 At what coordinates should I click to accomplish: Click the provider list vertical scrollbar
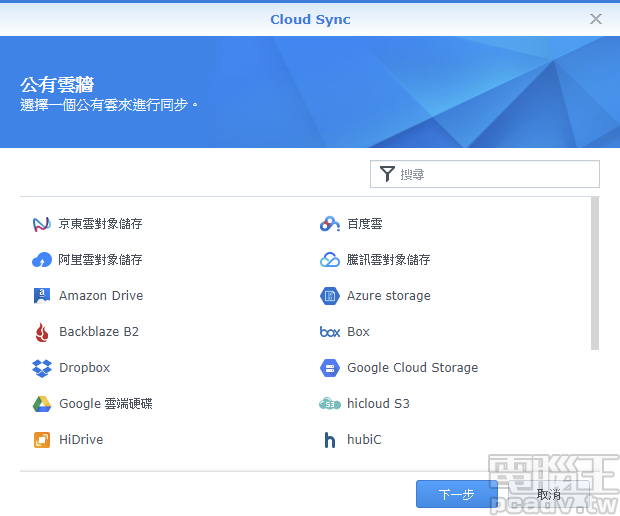(x=595, y=274)
